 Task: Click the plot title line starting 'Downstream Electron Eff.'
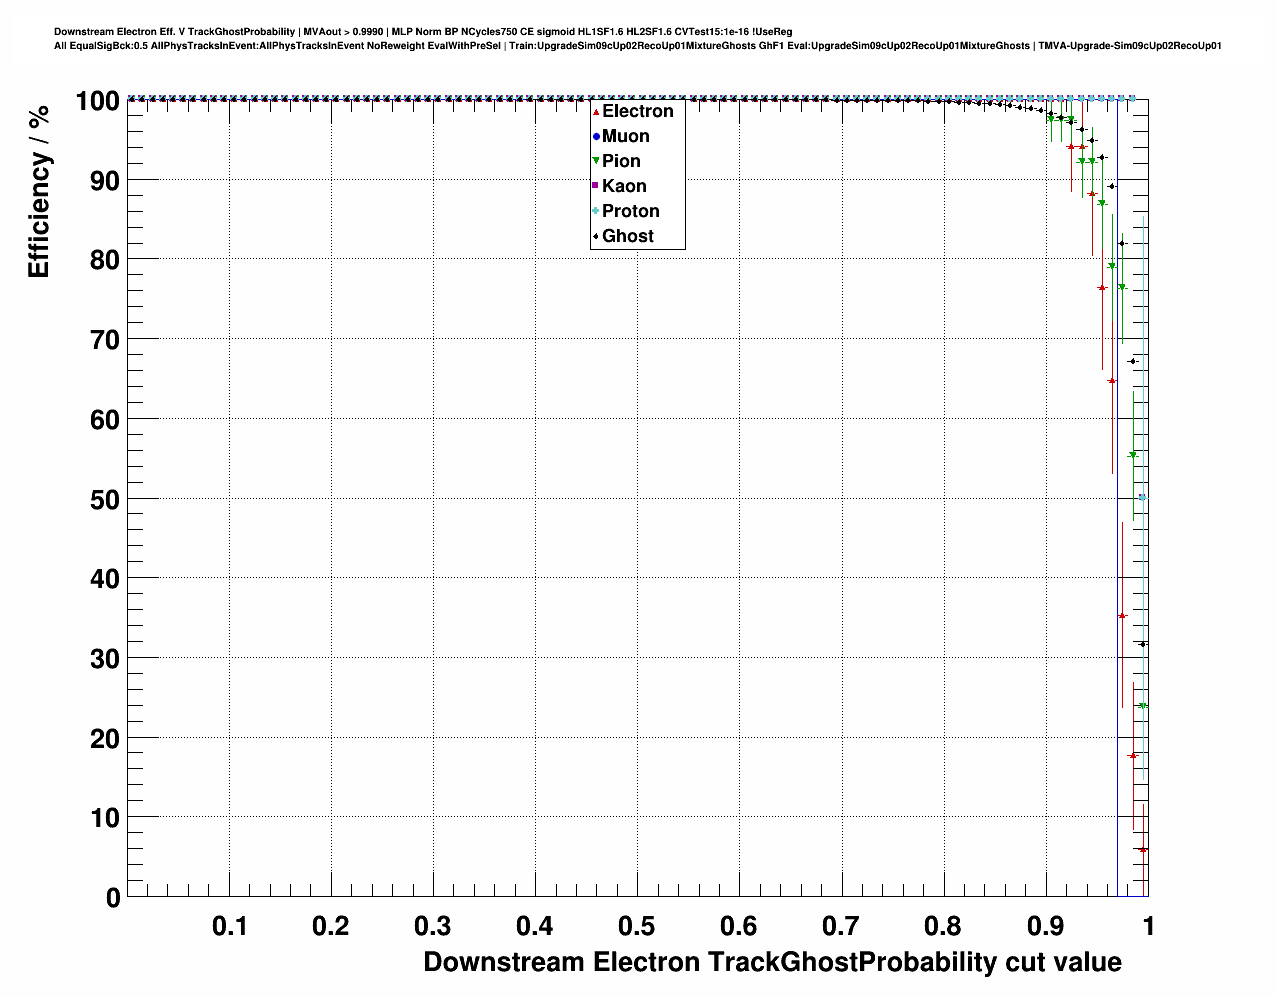pos(423,32)
